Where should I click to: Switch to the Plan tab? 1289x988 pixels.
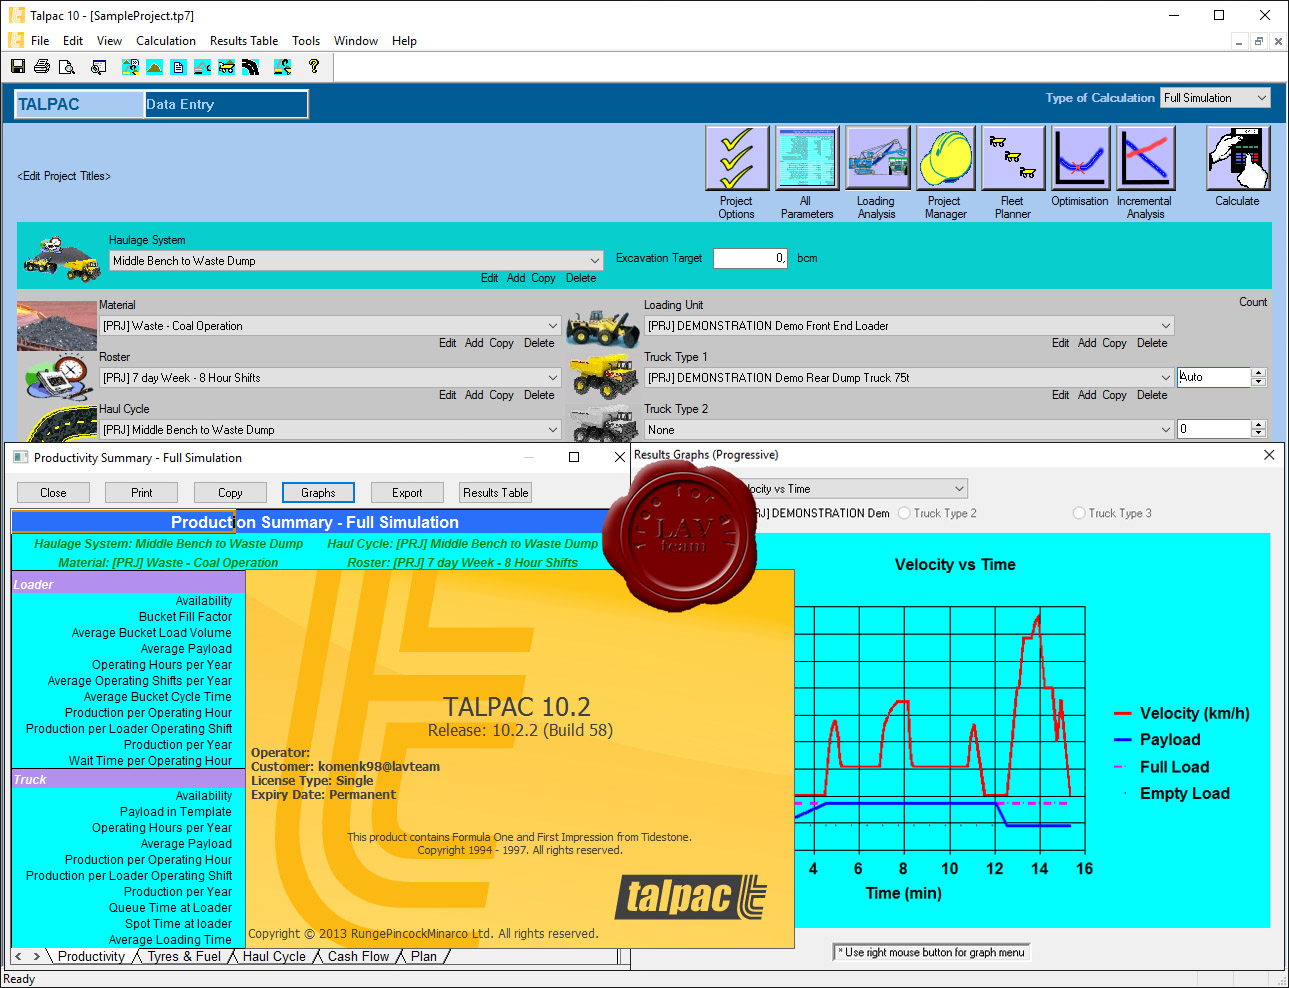click(424, 956)
